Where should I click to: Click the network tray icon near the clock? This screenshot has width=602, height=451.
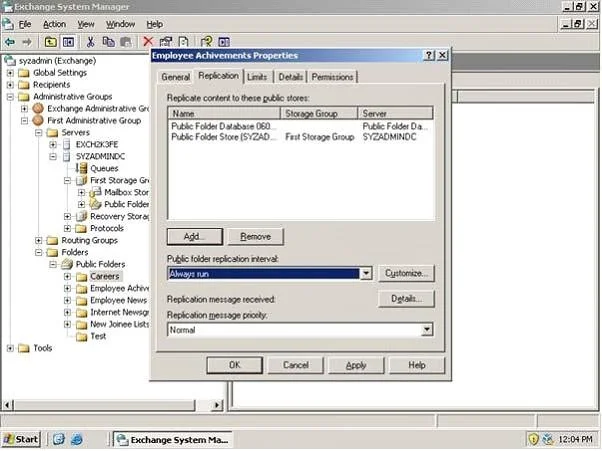(547, 438)
